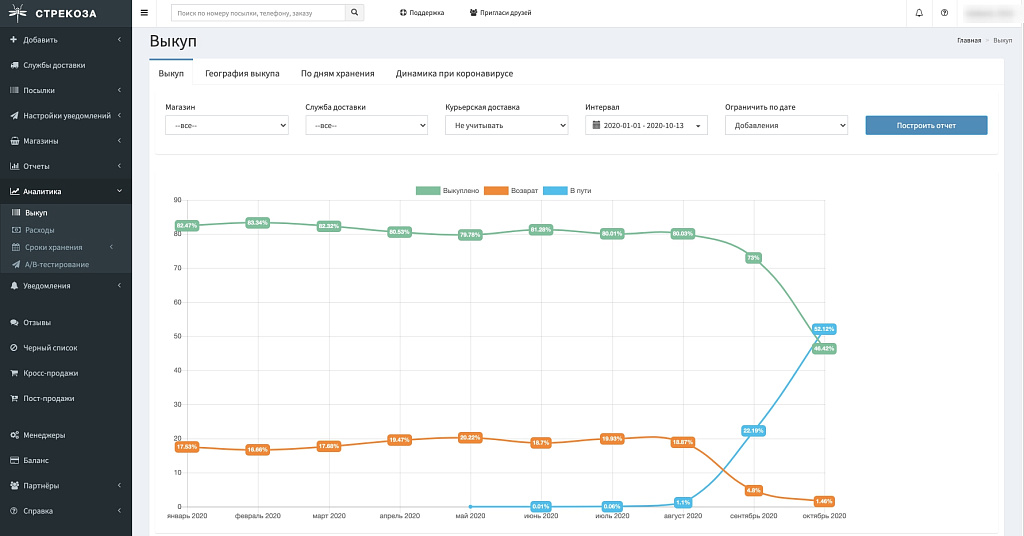Switch to По дням хранения tab
The height and width of the screenshot is (536, 1024).
337,74
